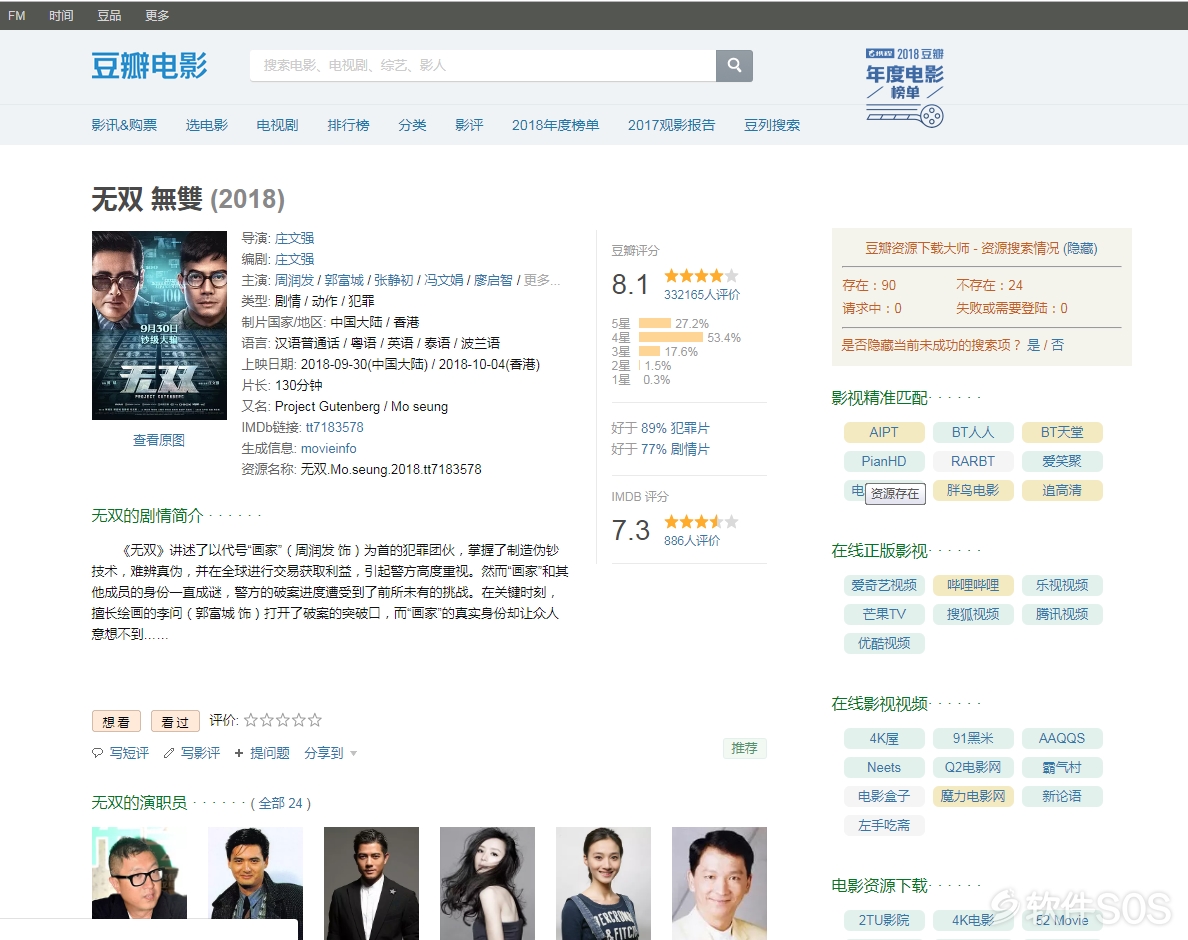Open the IMDb link tt7183578
This screenshot has width=1188, height=940.
pos(335,427)
